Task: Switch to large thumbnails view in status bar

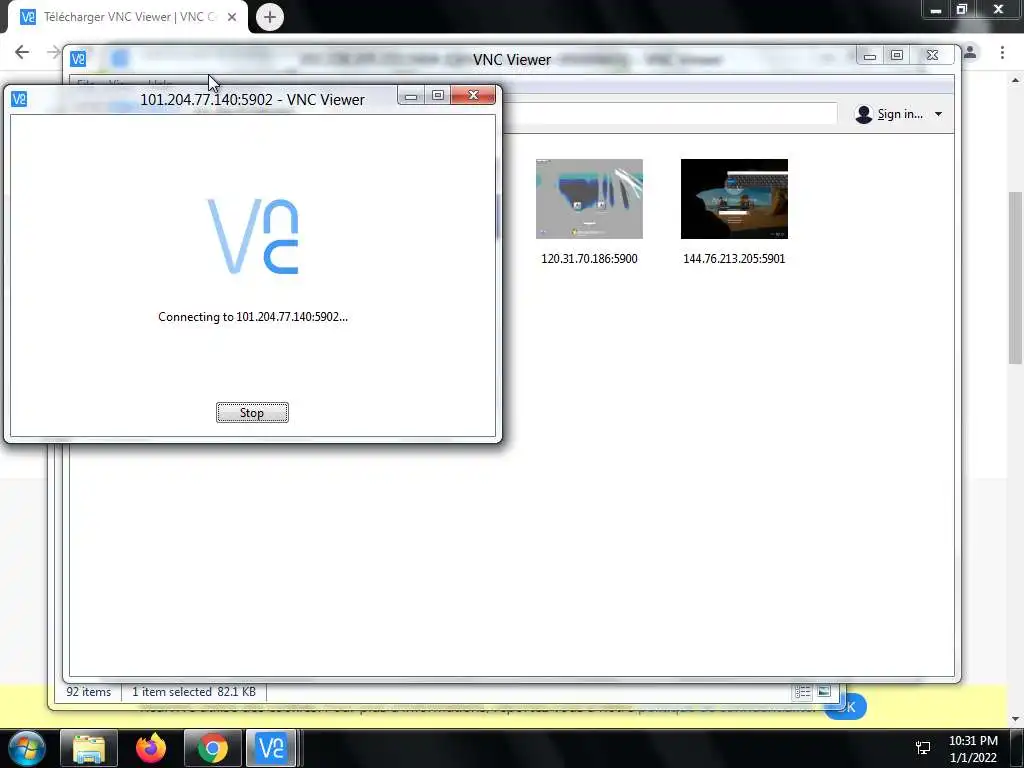Action: 824,692
